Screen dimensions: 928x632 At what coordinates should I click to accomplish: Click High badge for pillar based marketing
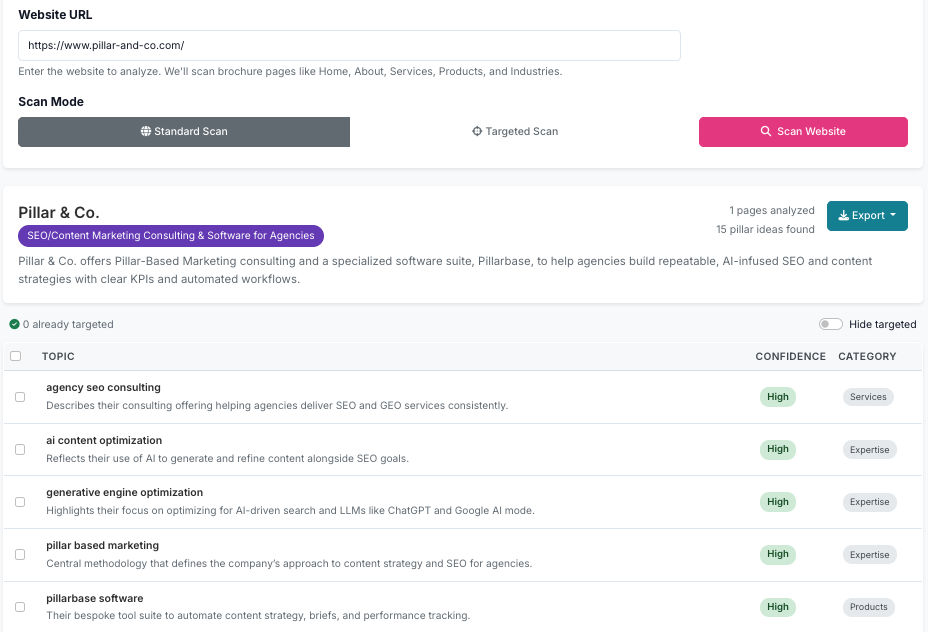click(778, 554)
